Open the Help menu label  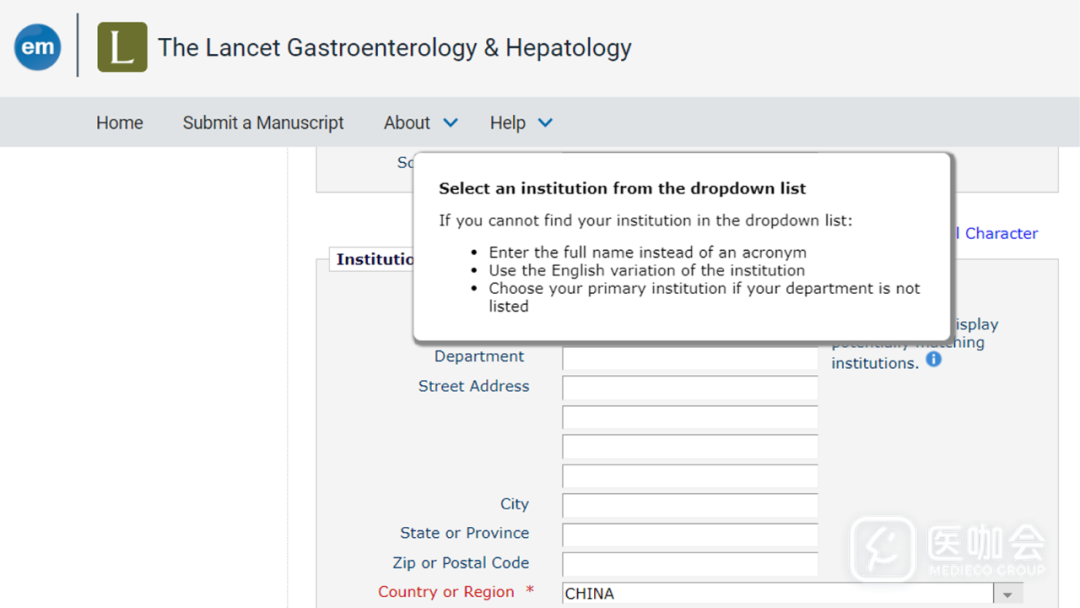[507, 123]
